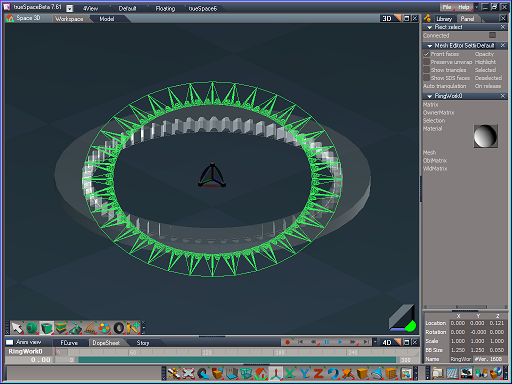Collapse the RingWork0 panel section
Screen dimensions: 512x384
point(429,96)
